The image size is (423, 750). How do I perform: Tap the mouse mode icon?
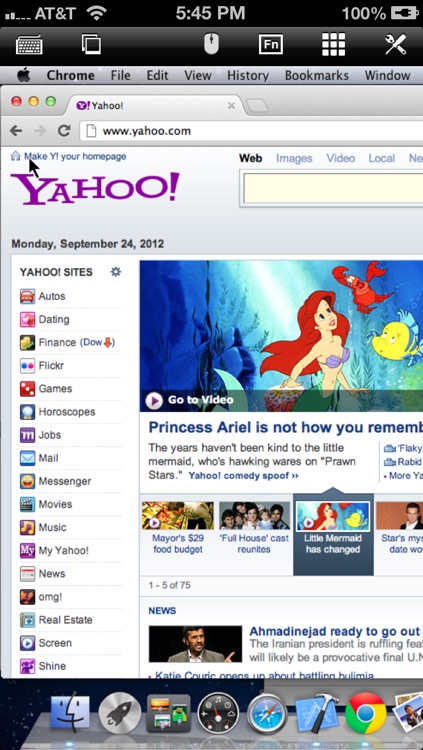point(211,44)
